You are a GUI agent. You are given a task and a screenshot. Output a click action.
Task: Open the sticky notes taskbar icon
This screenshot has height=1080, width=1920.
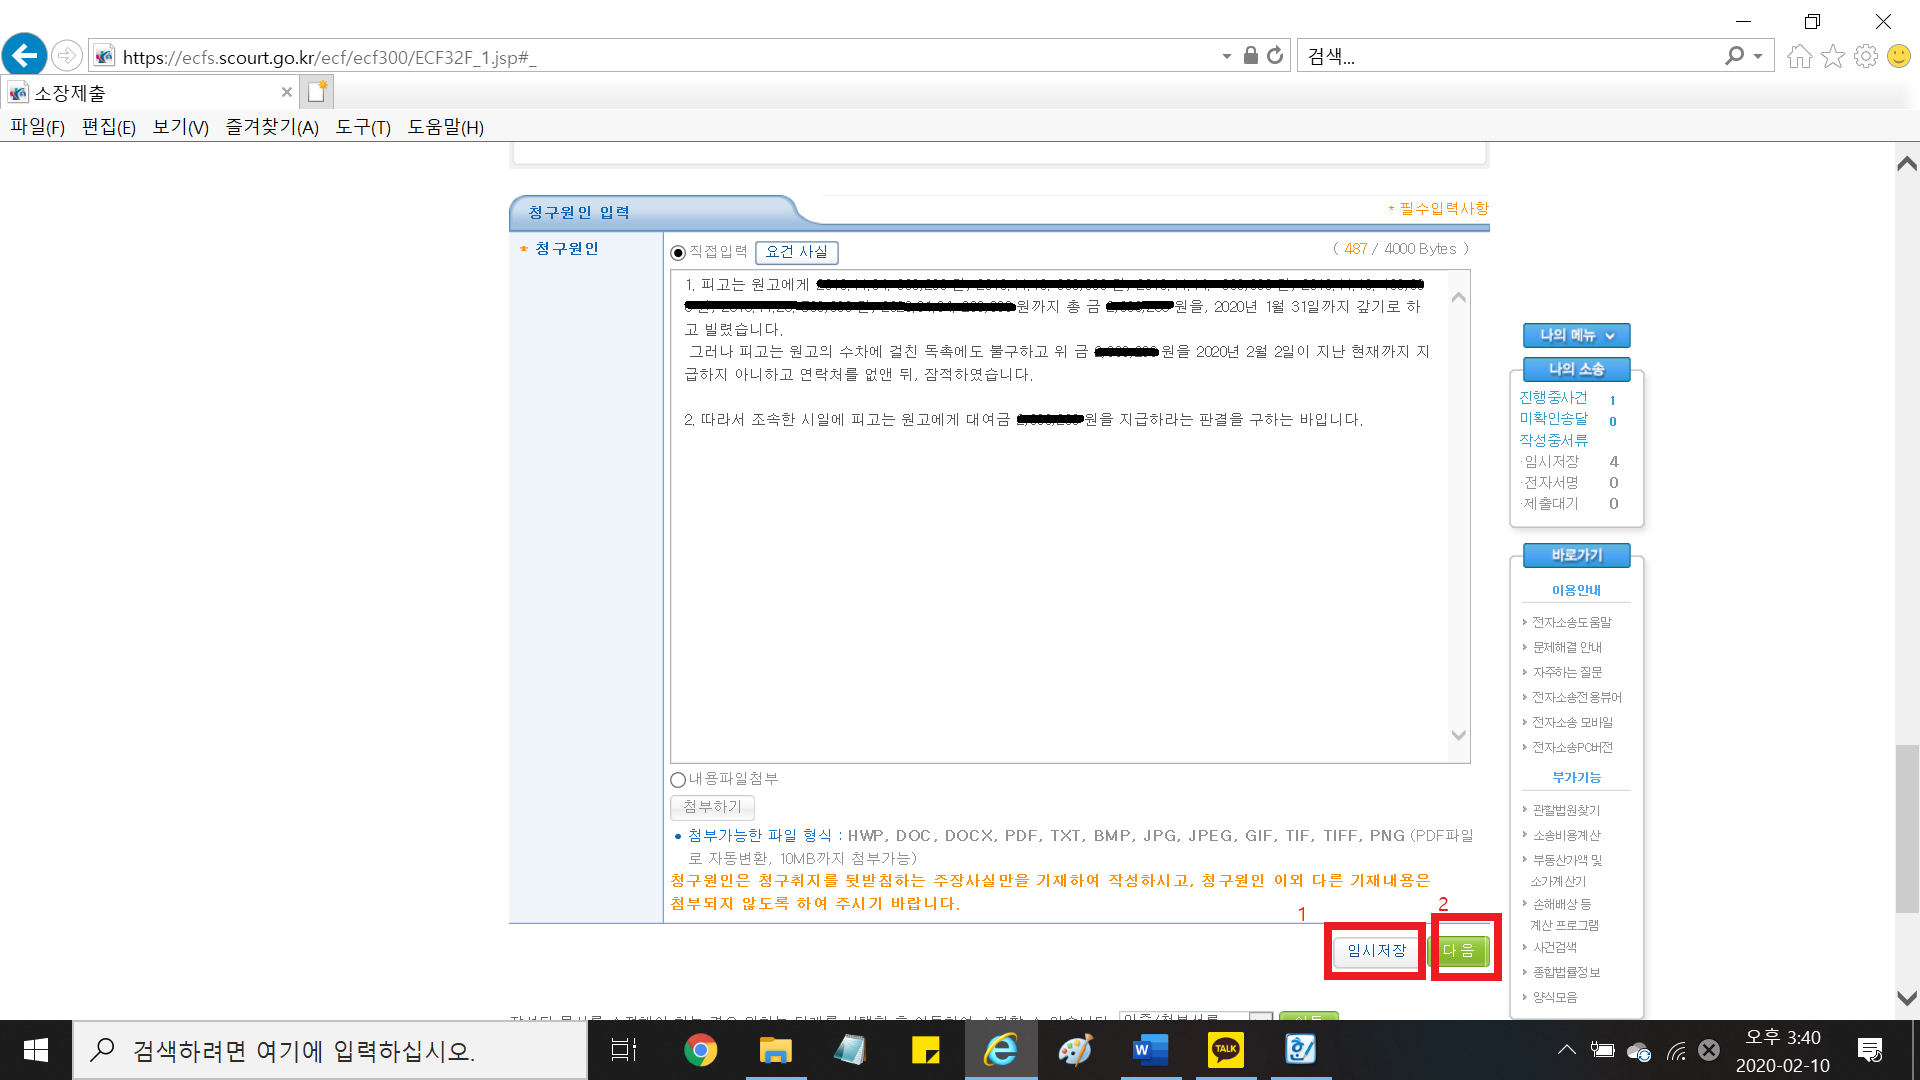[x=925, y=1050]
